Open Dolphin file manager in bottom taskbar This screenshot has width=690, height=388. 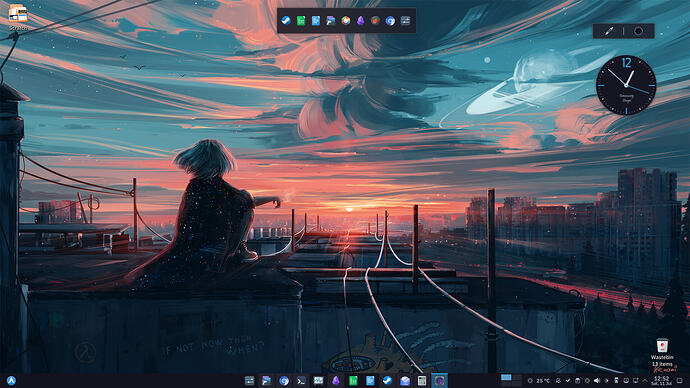267,381
